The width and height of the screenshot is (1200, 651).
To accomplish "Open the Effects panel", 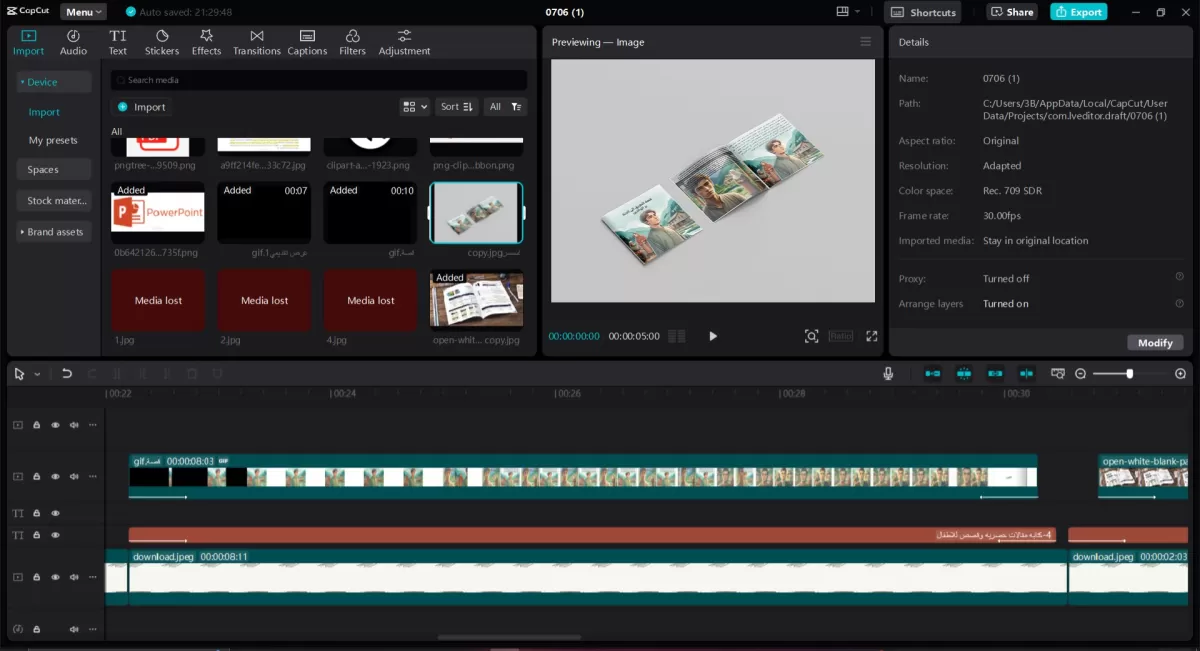I will pyautogui.click(x=206, y=42).
